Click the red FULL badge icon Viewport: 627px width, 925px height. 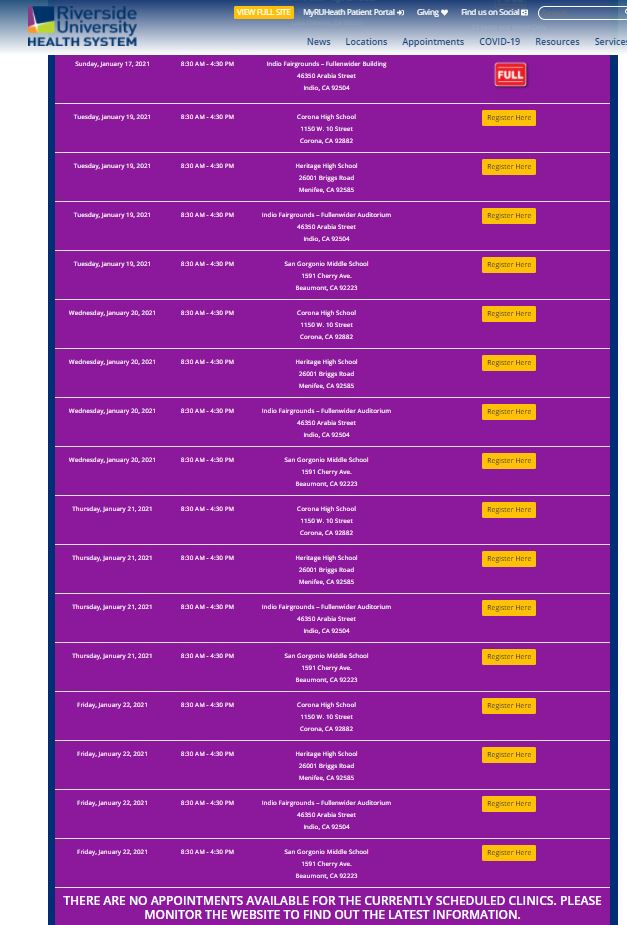pyautogui.click(x=510, y=75)
